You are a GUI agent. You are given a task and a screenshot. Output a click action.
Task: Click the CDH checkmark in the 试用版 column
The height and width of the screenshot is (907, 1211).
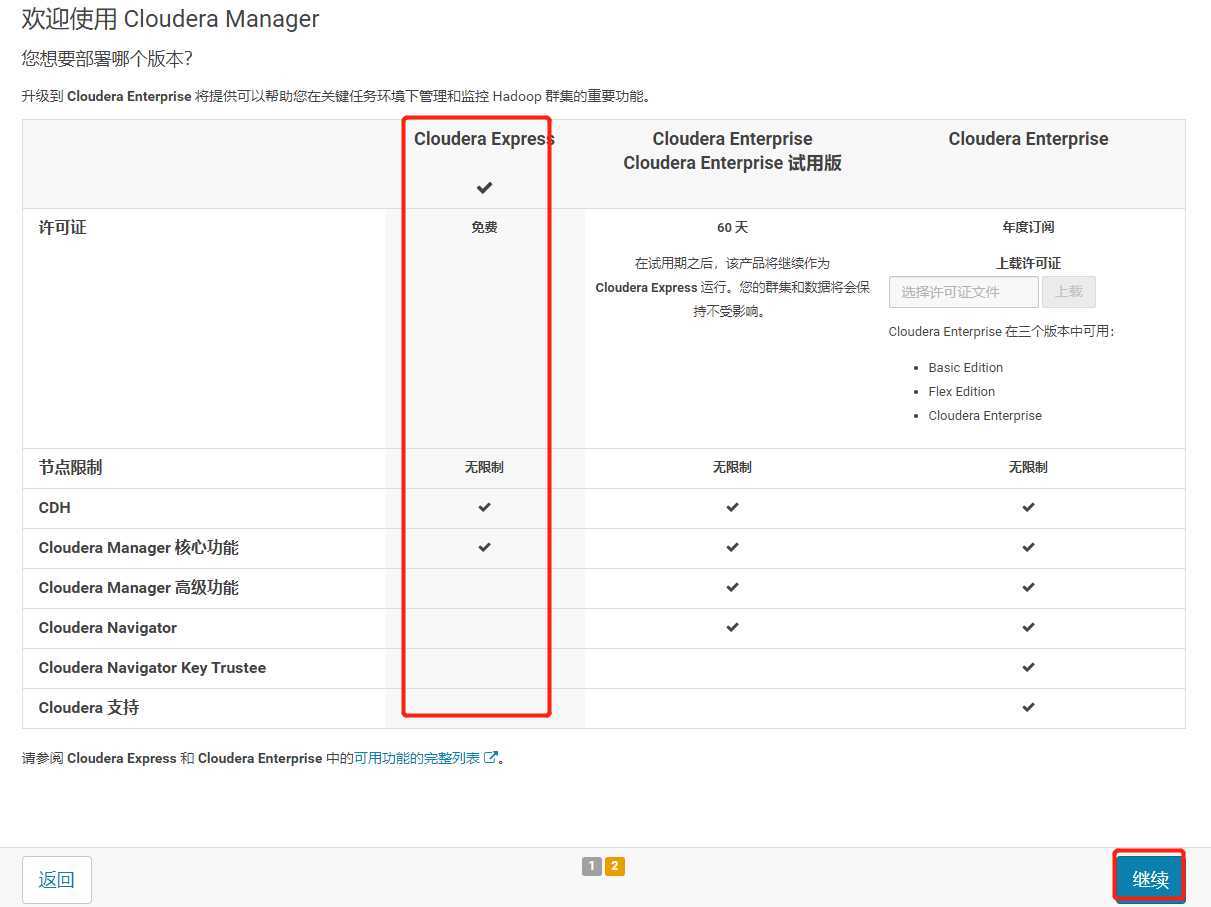click(732, 507)
